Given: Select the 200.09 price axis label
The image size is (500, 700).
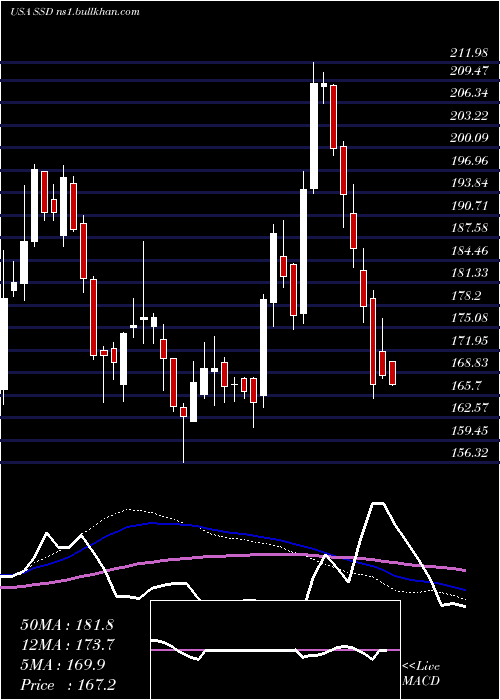Looking at the screenshot, I should tap(469, 138).
